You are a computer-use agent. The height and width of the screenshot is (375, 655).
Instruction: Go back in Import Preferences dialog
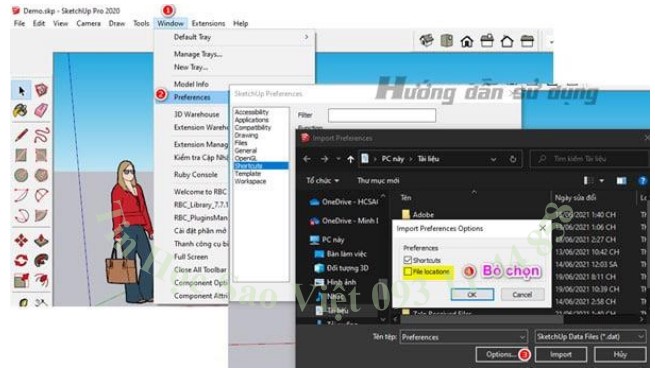(307, 159)
